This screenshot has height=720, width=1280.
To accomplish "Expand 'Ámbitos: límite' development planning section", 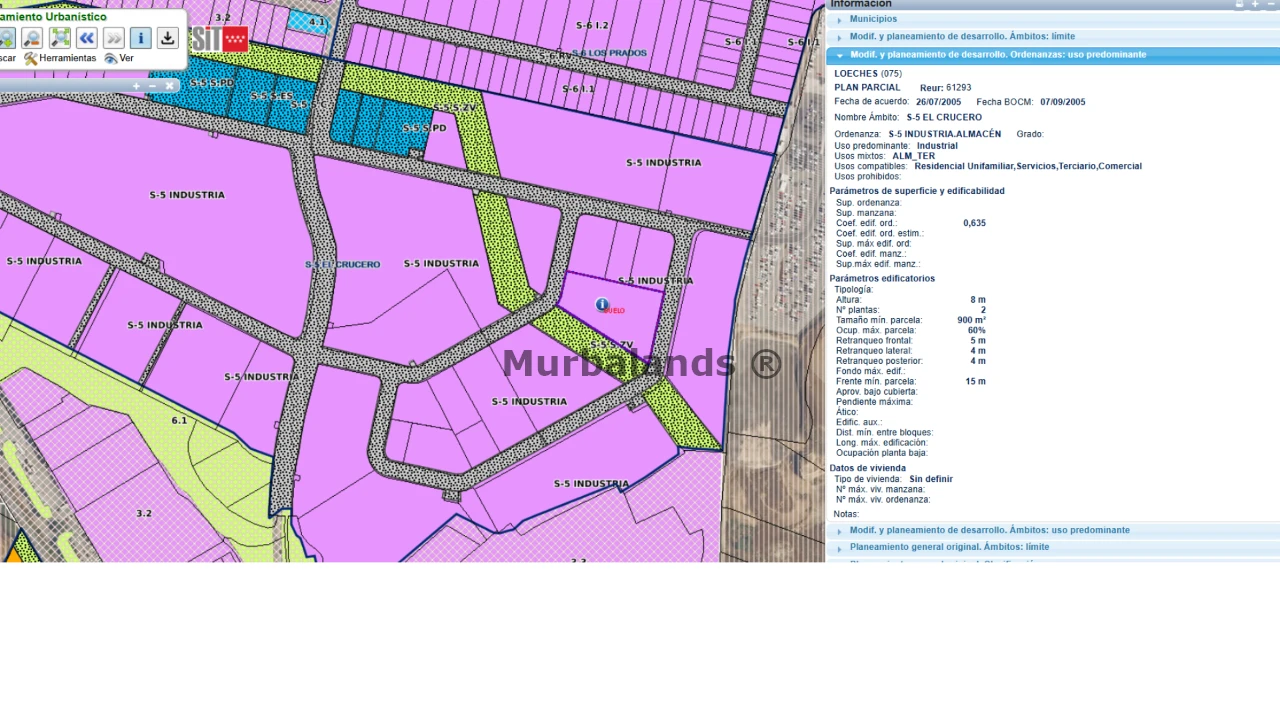I will 1053,37.
